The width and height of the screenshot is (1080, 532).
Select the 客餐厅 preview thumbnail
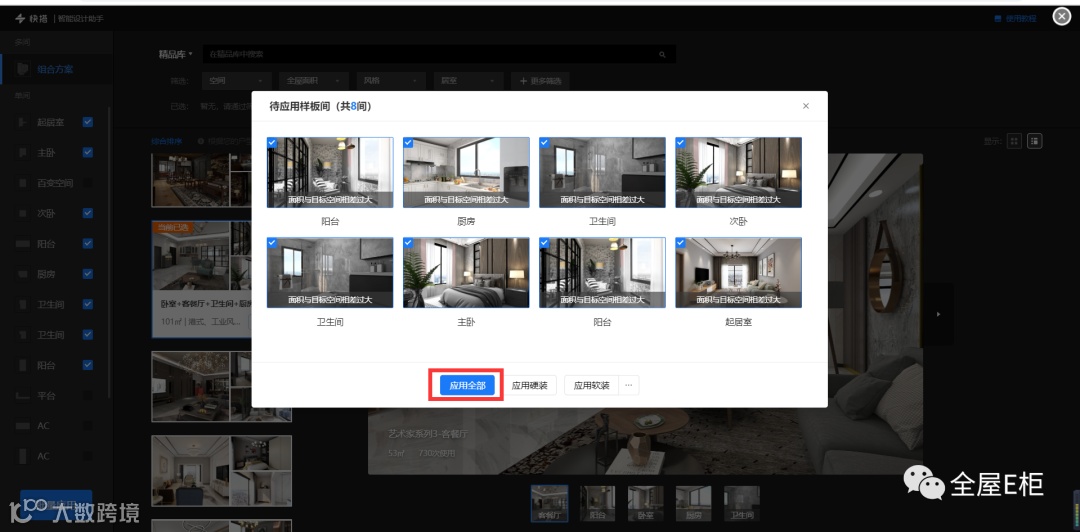(x=550, y=503)
